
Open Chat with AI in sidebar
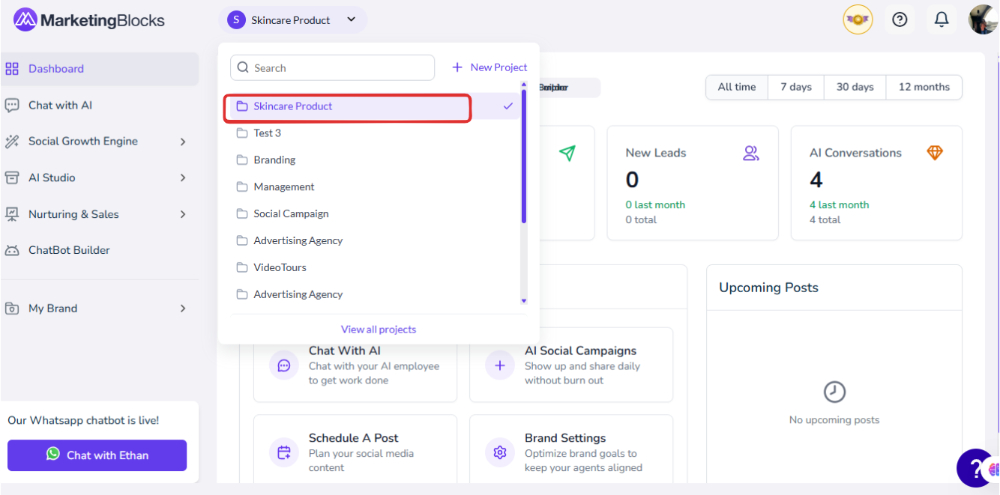click(x=60, y=105)
